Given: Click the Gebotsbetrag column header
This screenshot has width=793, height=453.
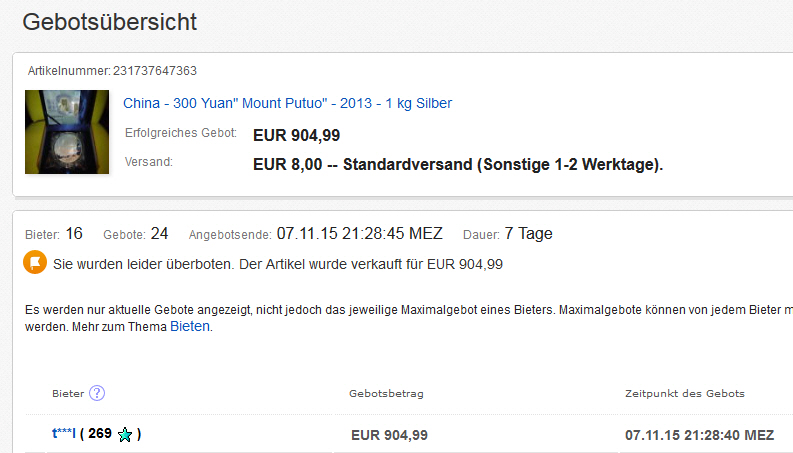Looking at the screenshot, I should pos(386,394).
